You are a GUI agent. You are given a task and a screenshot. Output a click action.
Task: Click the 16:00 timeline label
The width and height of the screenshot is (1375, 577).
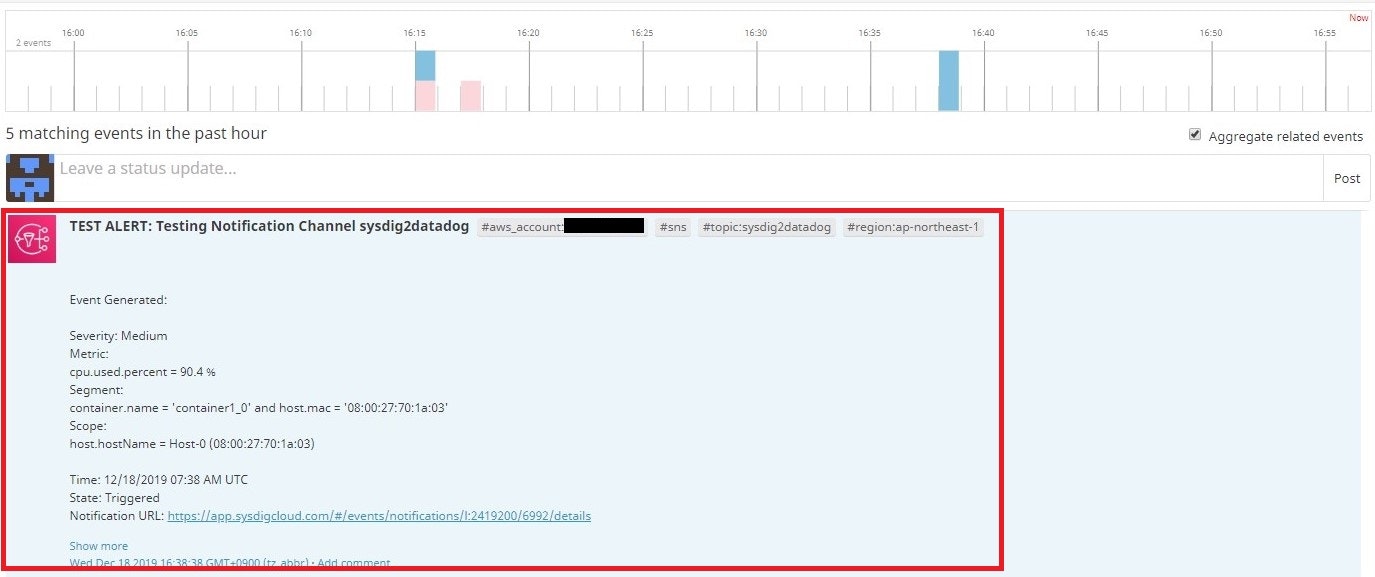73,33
